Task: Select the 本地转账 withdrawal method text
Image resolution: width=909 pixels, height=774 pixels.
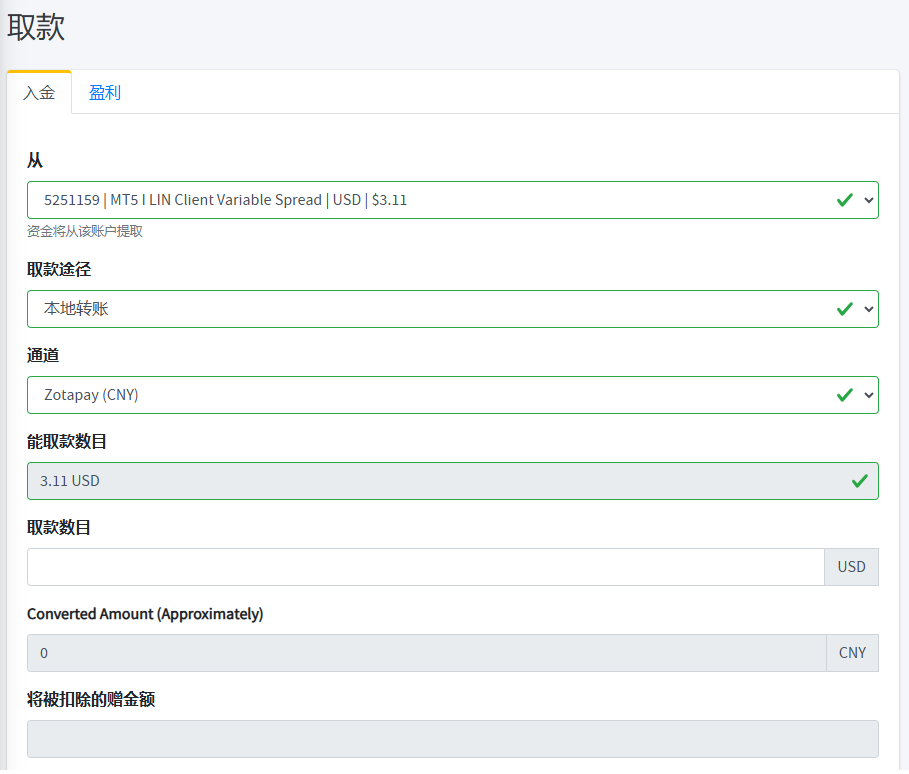Action: [76, 309]
